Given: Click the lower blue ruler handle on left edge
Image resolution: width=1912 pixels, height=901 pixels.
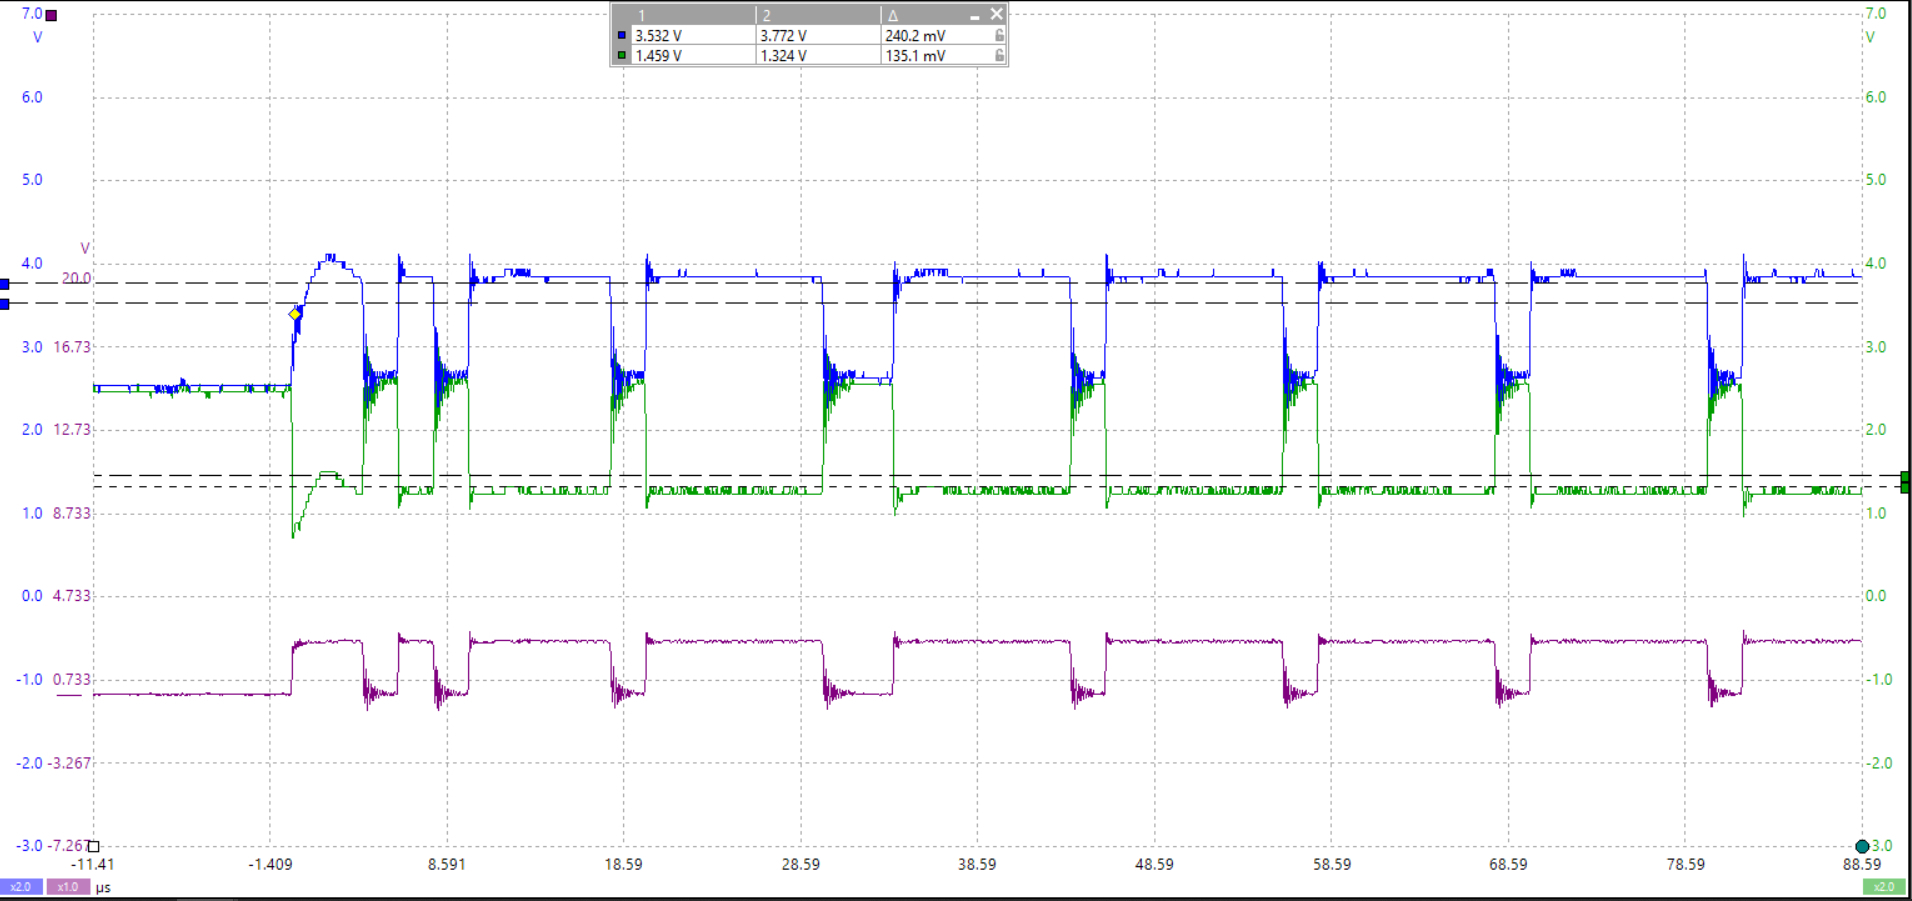Looking at the screenshot, I should 5,304.
